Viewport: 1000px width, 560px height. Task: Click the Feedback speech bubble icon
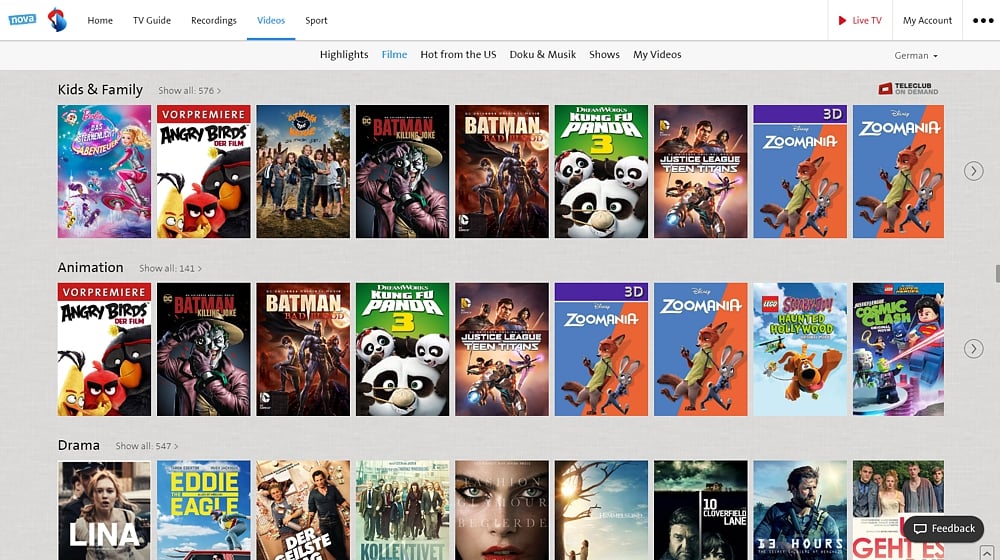pyautogui.click(x=920, y=529)
